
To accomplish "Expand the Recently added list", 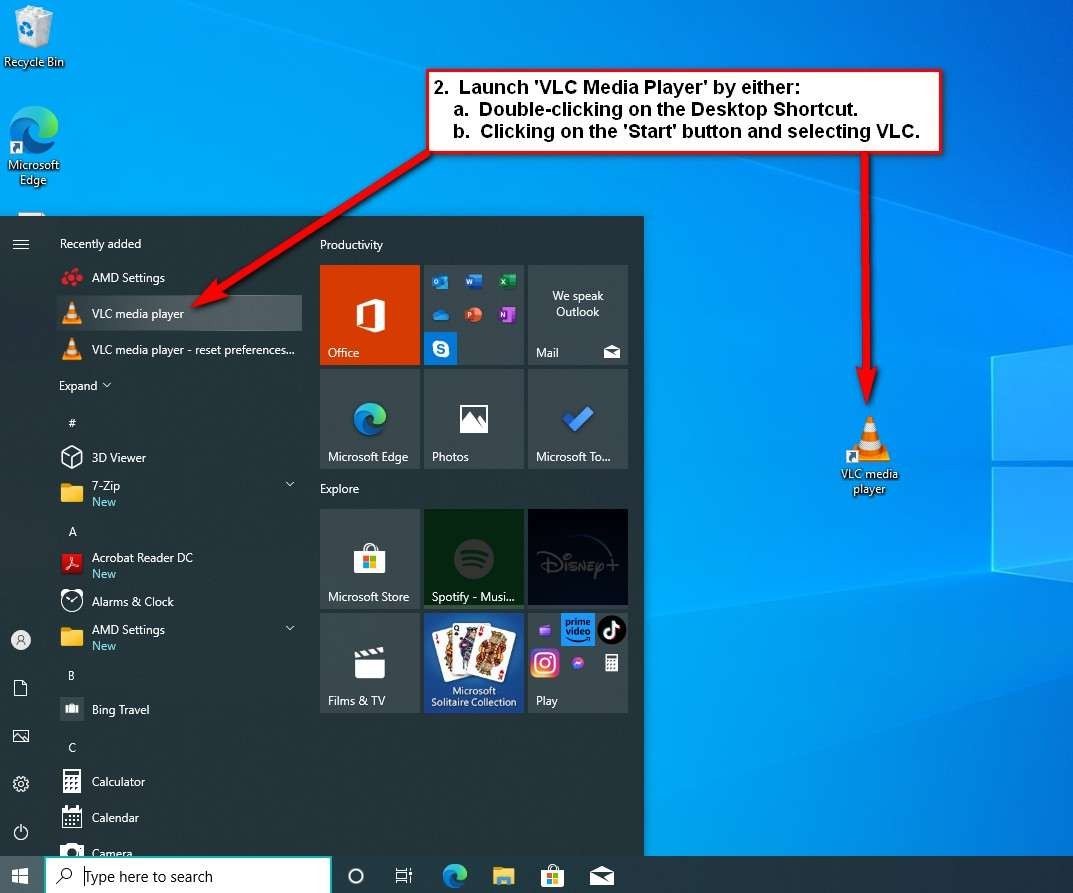I will tap(85, 386).
